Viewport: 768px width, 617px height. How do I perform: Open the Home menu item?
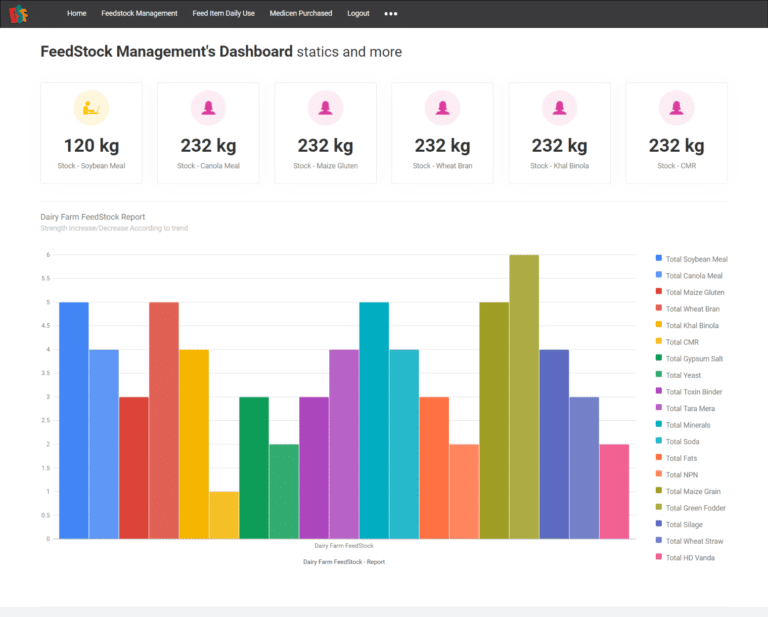76,14
